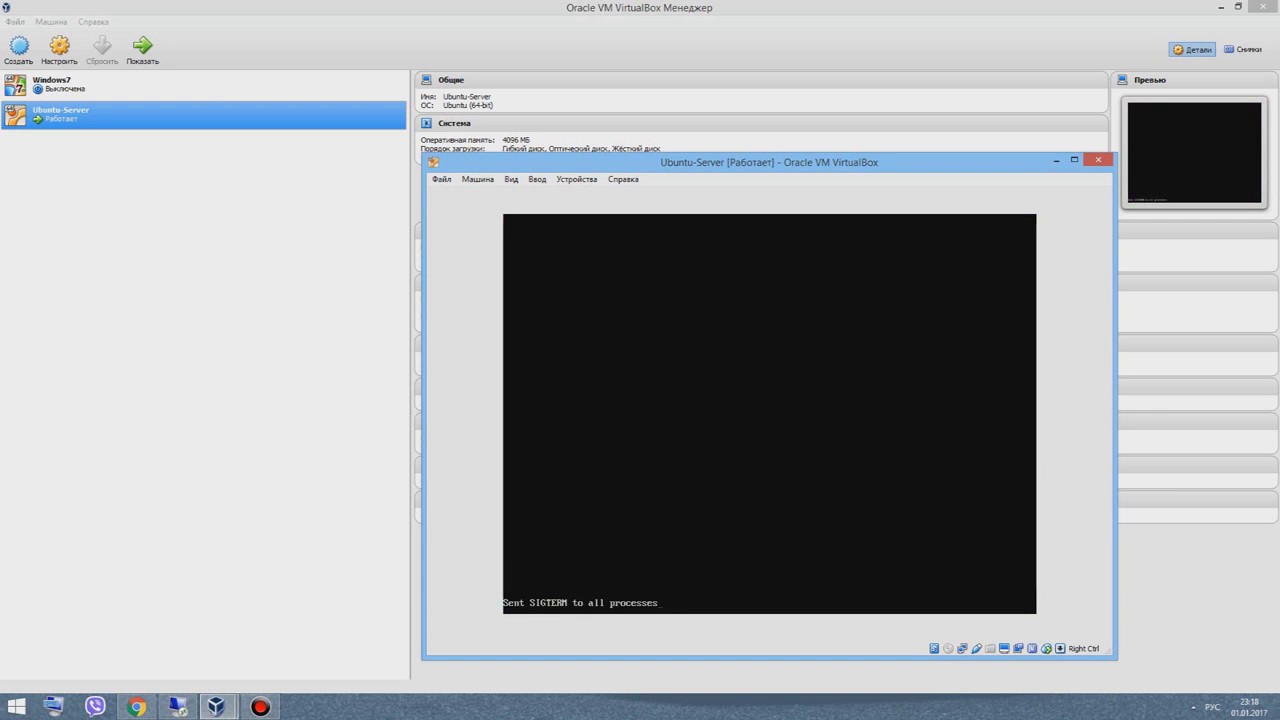Click the Система details section icon

pyautogui.click(x=426, y=123)
